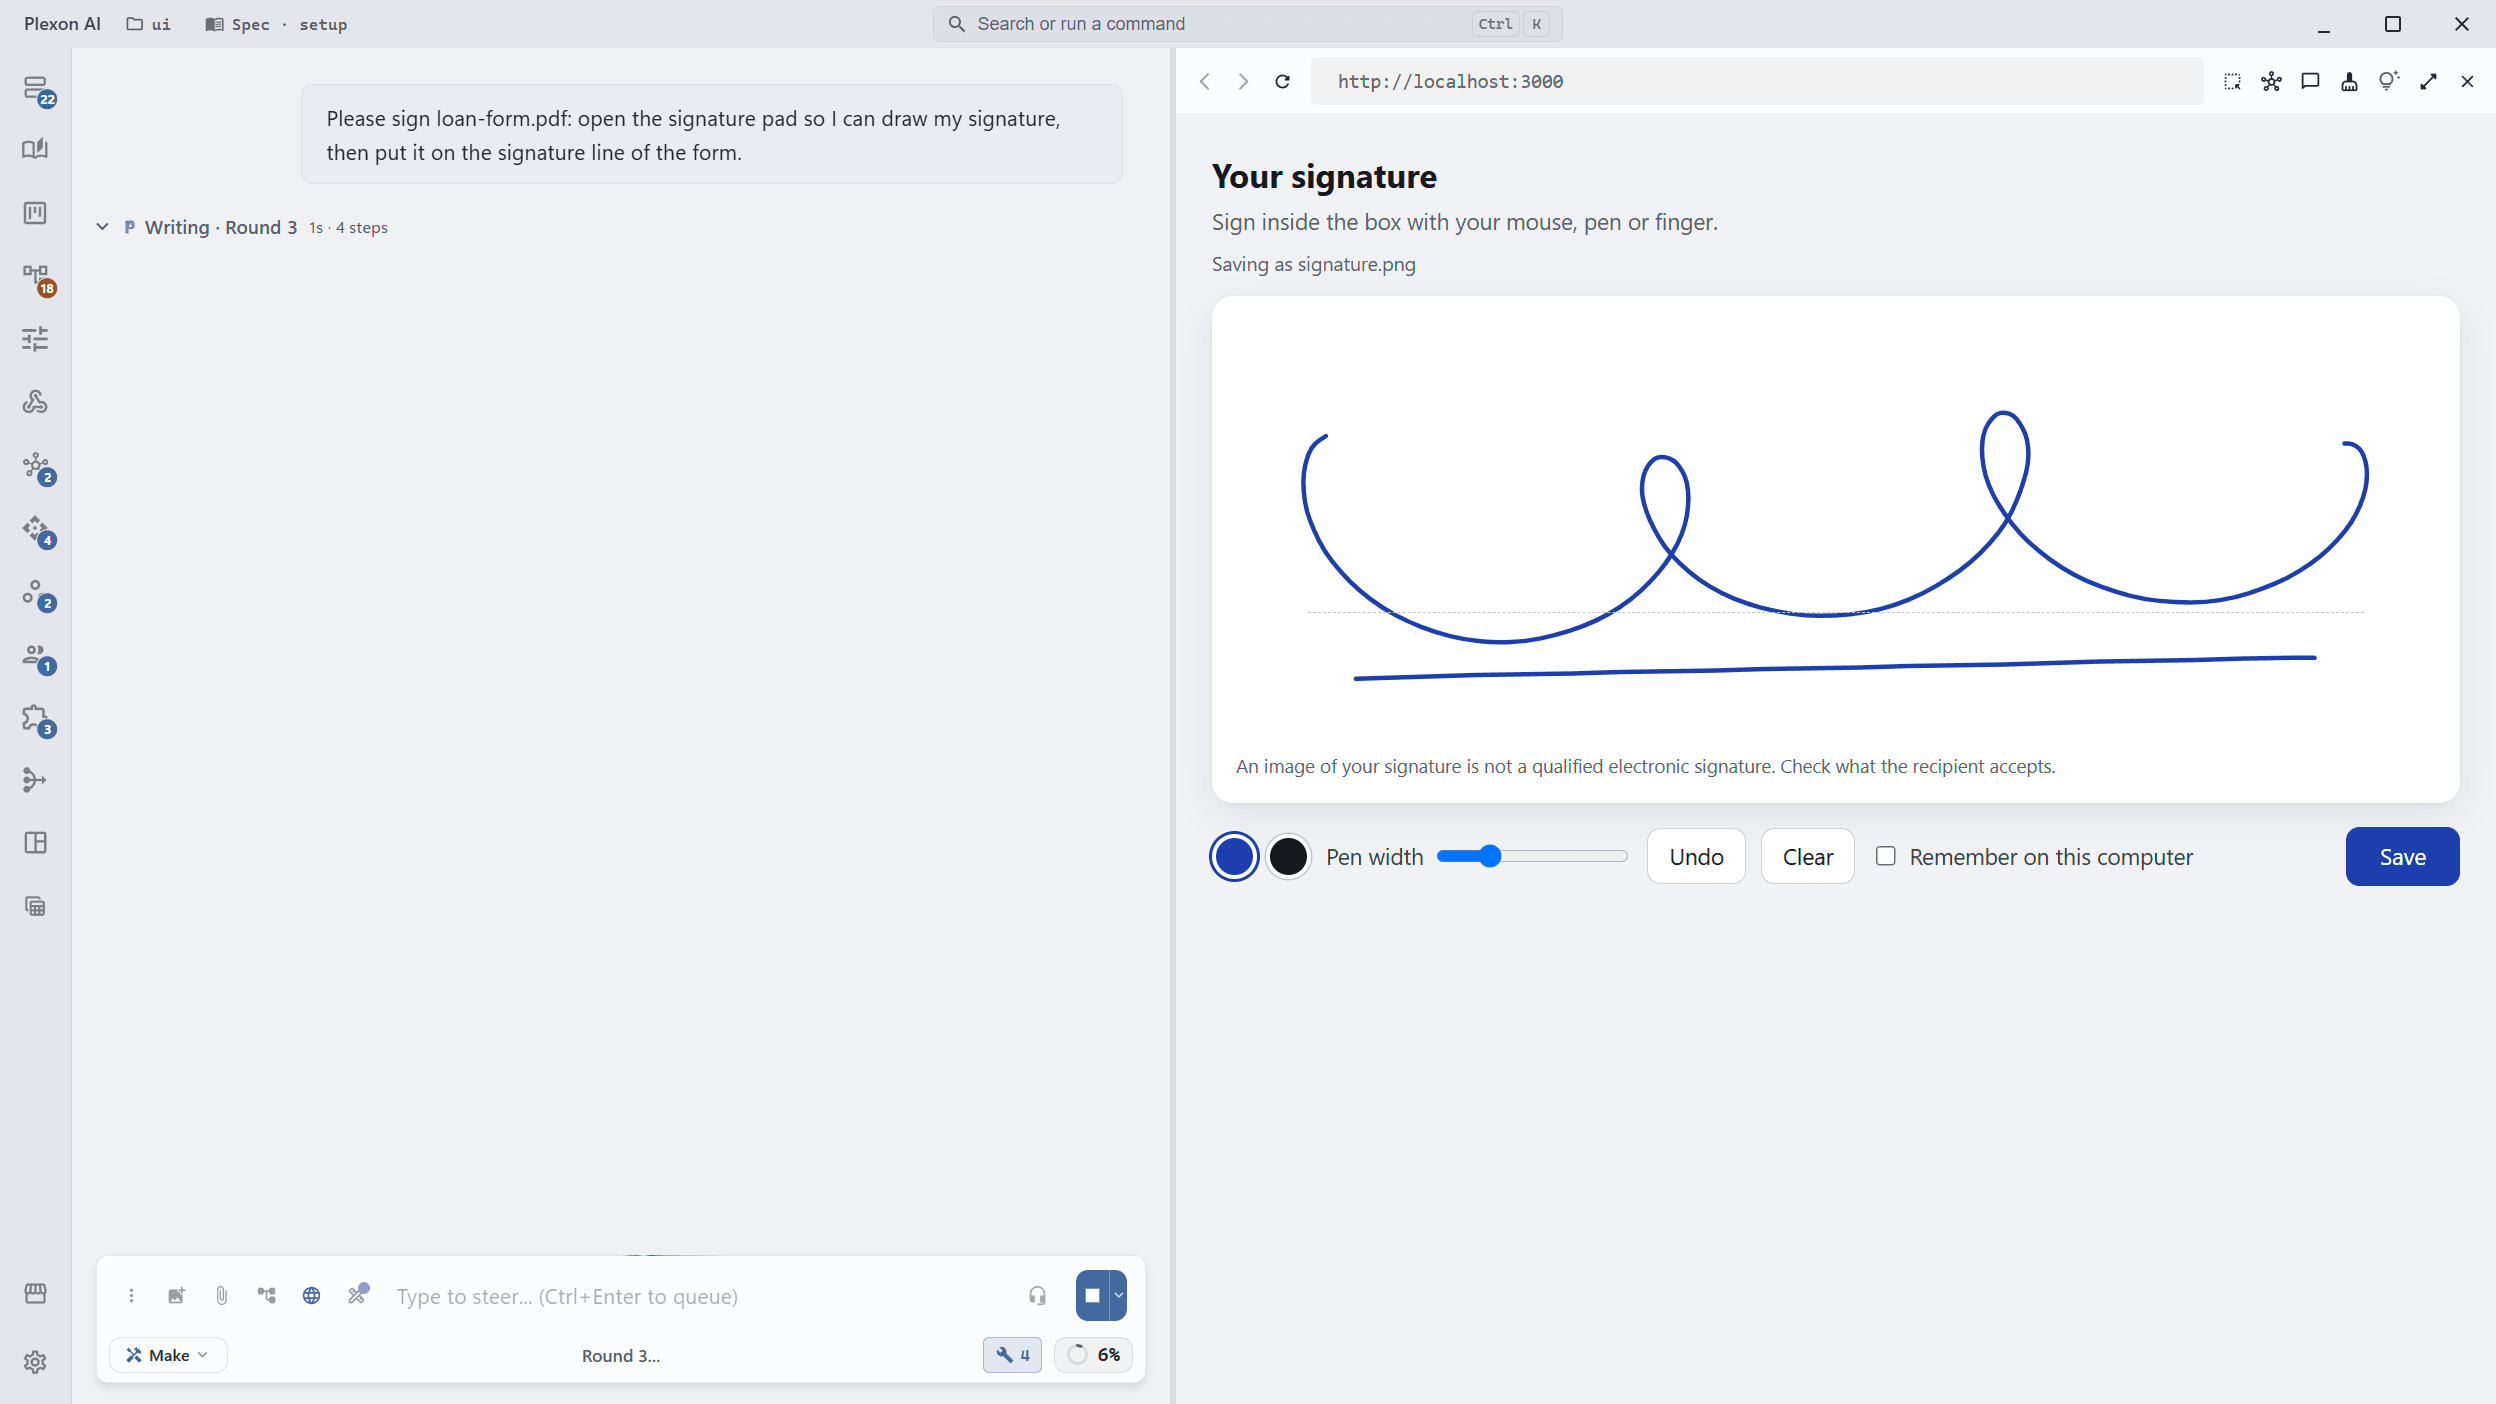Click the Type to steer message input
Screen dimensions: 2496x1404
(x=700, y=1296)
